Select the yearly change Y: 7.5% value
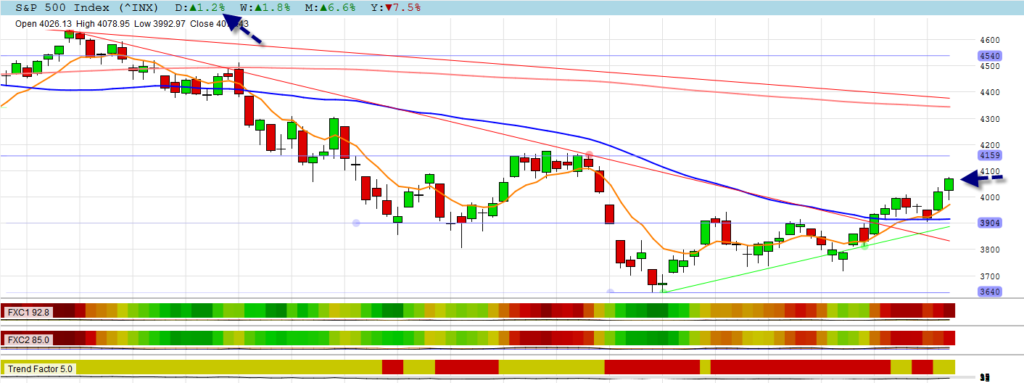This screenshot has height=383, width=1024. point(395,8)
